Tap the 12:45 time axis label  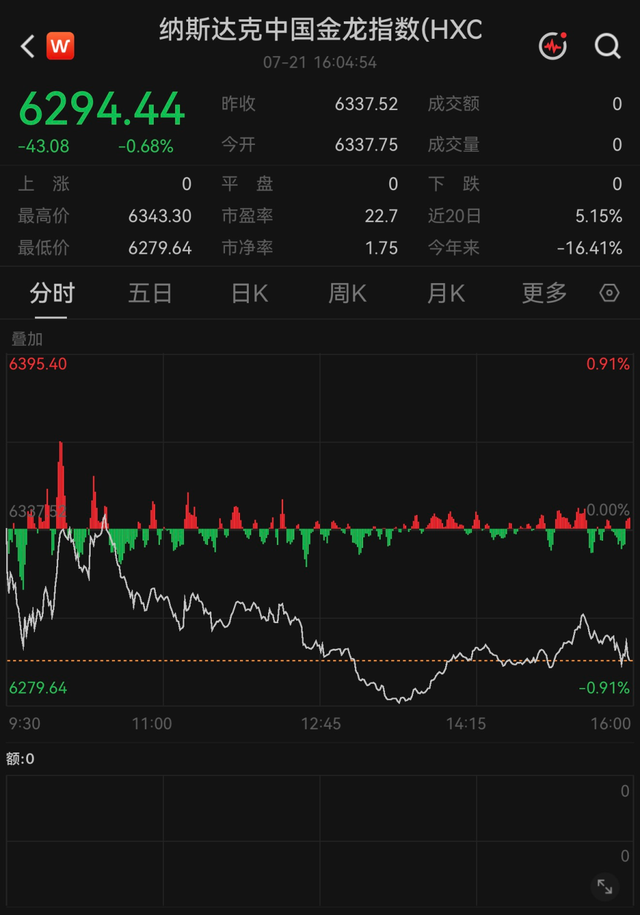pos(320,724)
